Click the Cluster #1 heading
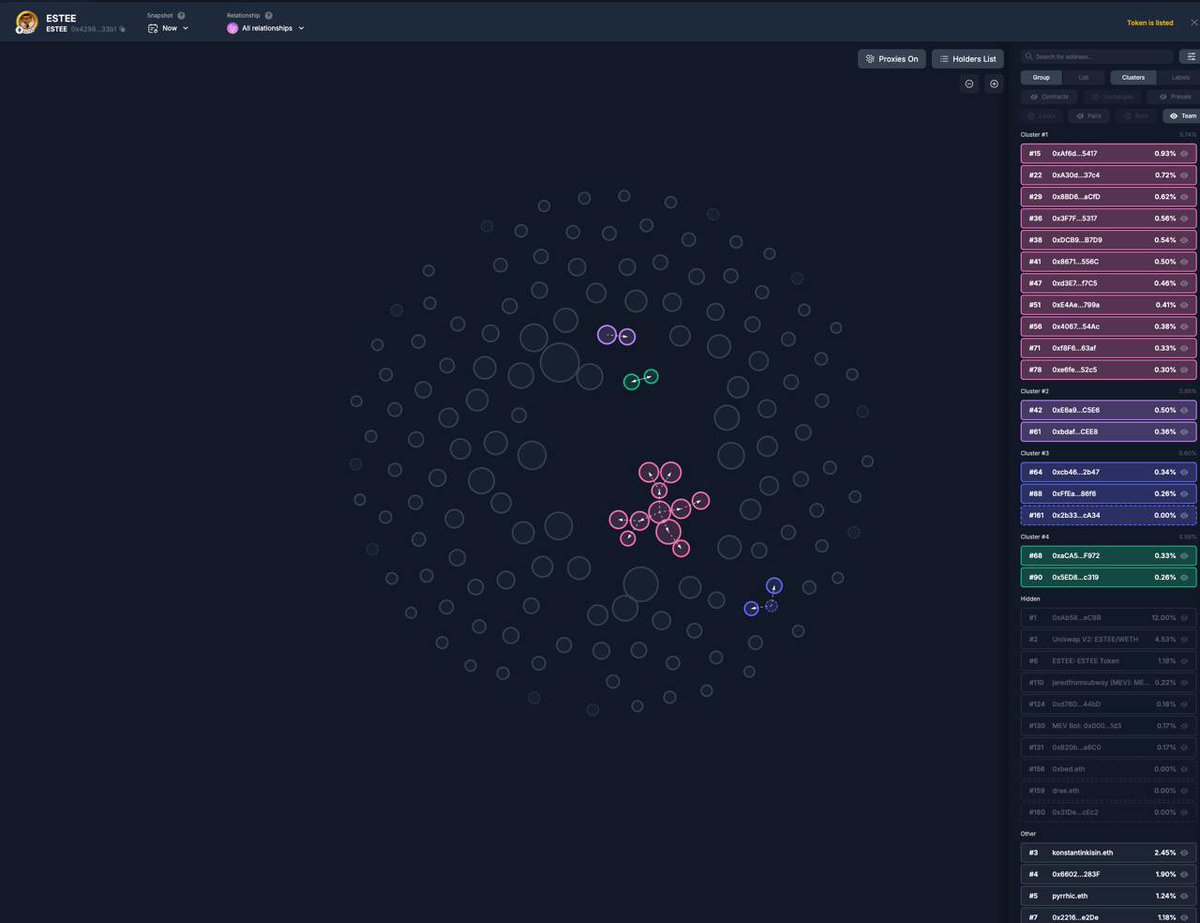Viewport: 1200px width, 923px height. pyautogui.click(x=1034, y=135)
